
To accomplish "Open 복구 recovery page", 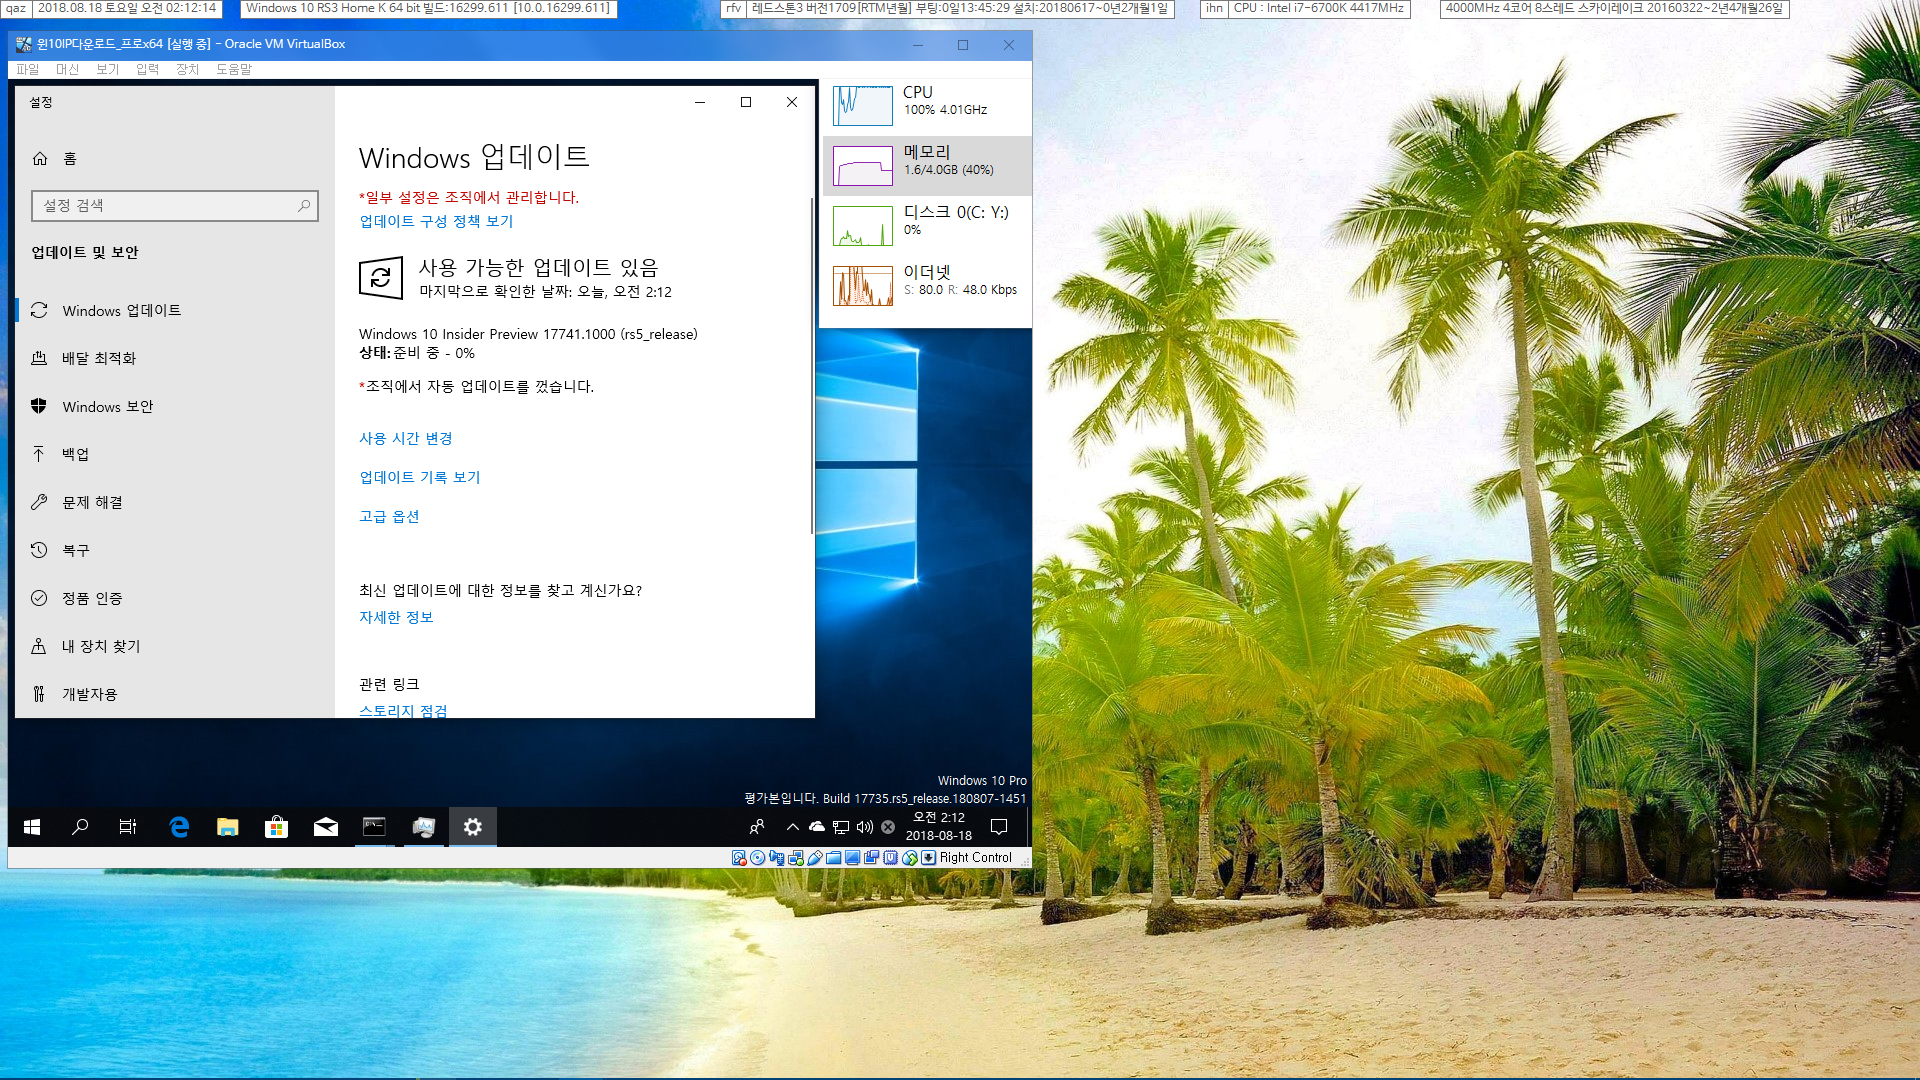I will tap(175, 550).
